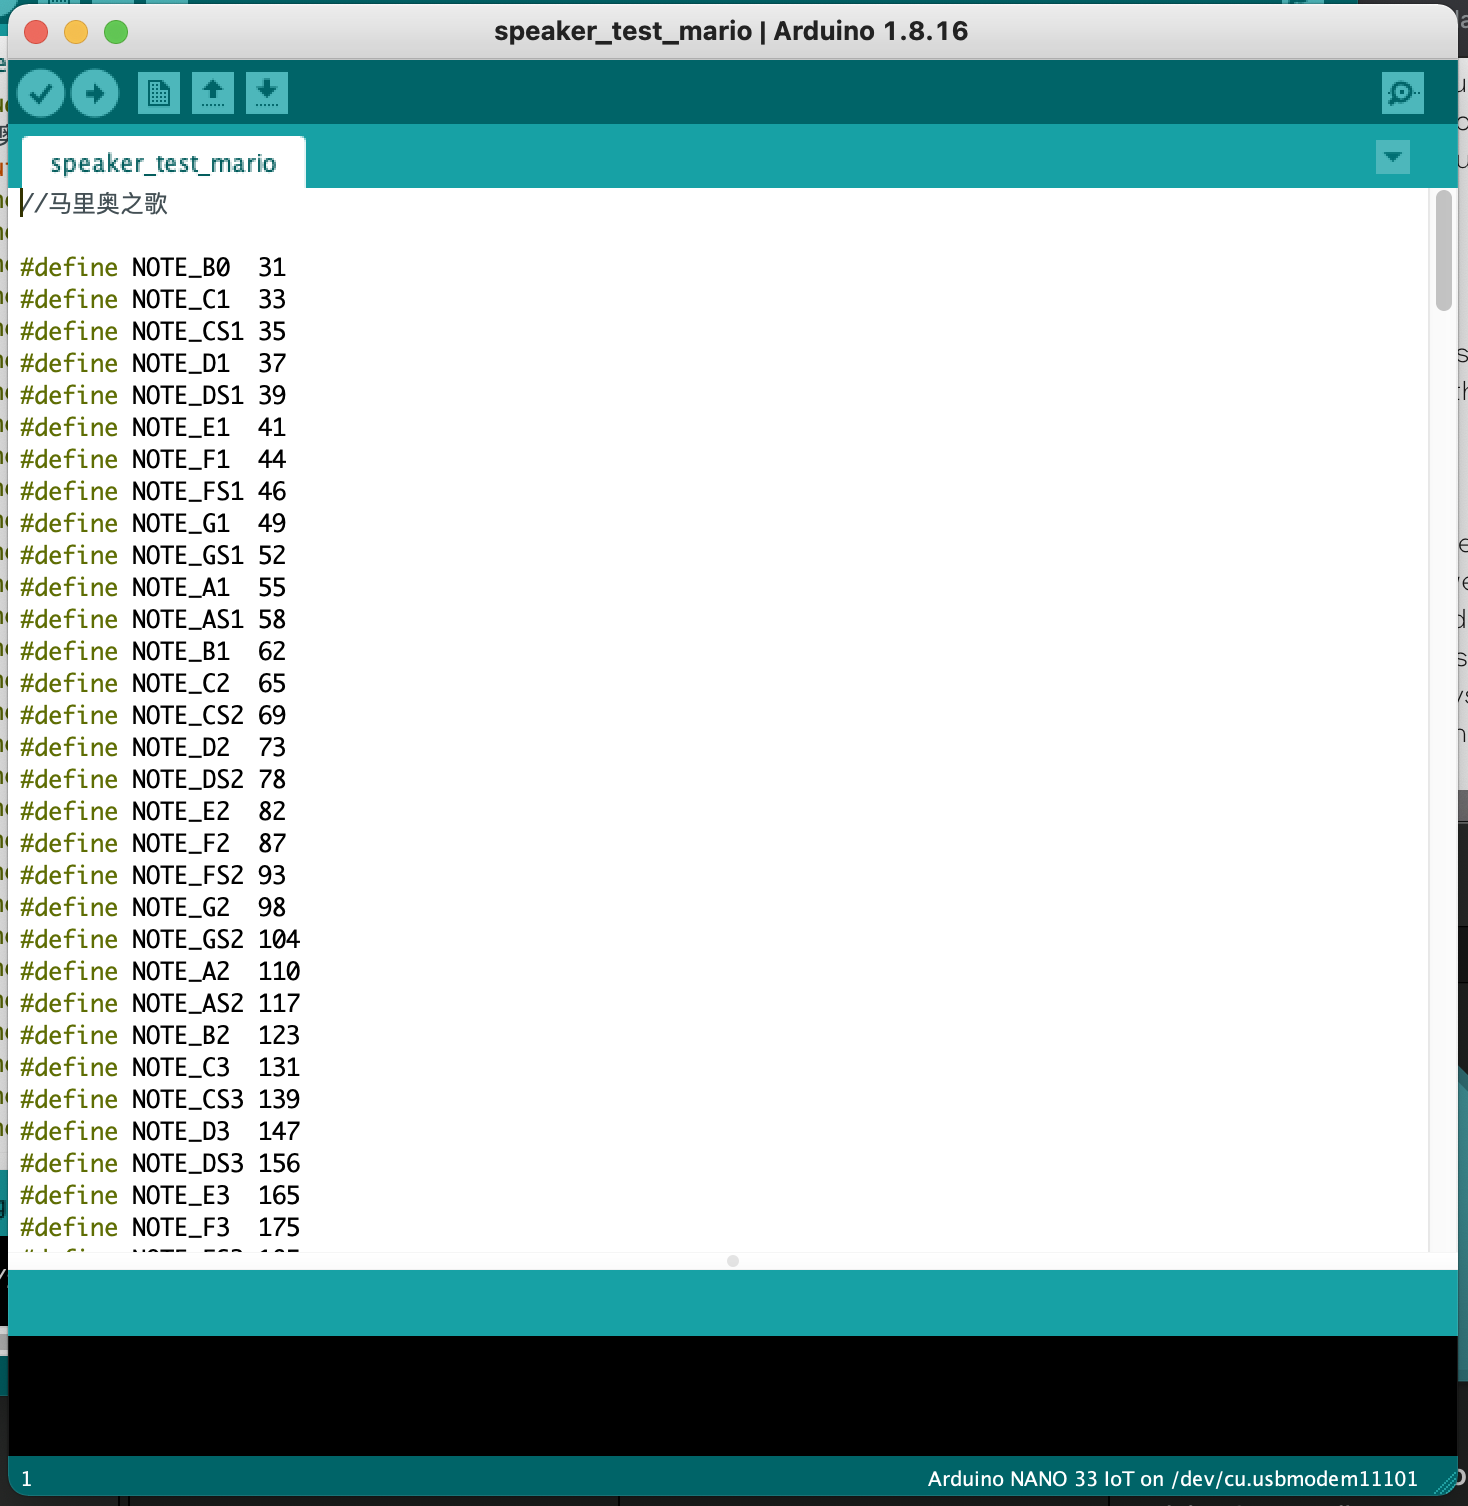The width and height of the screenshot is (1468, 1506).
Task: Save the sketch with the Save icon
Action: [267, 94]
